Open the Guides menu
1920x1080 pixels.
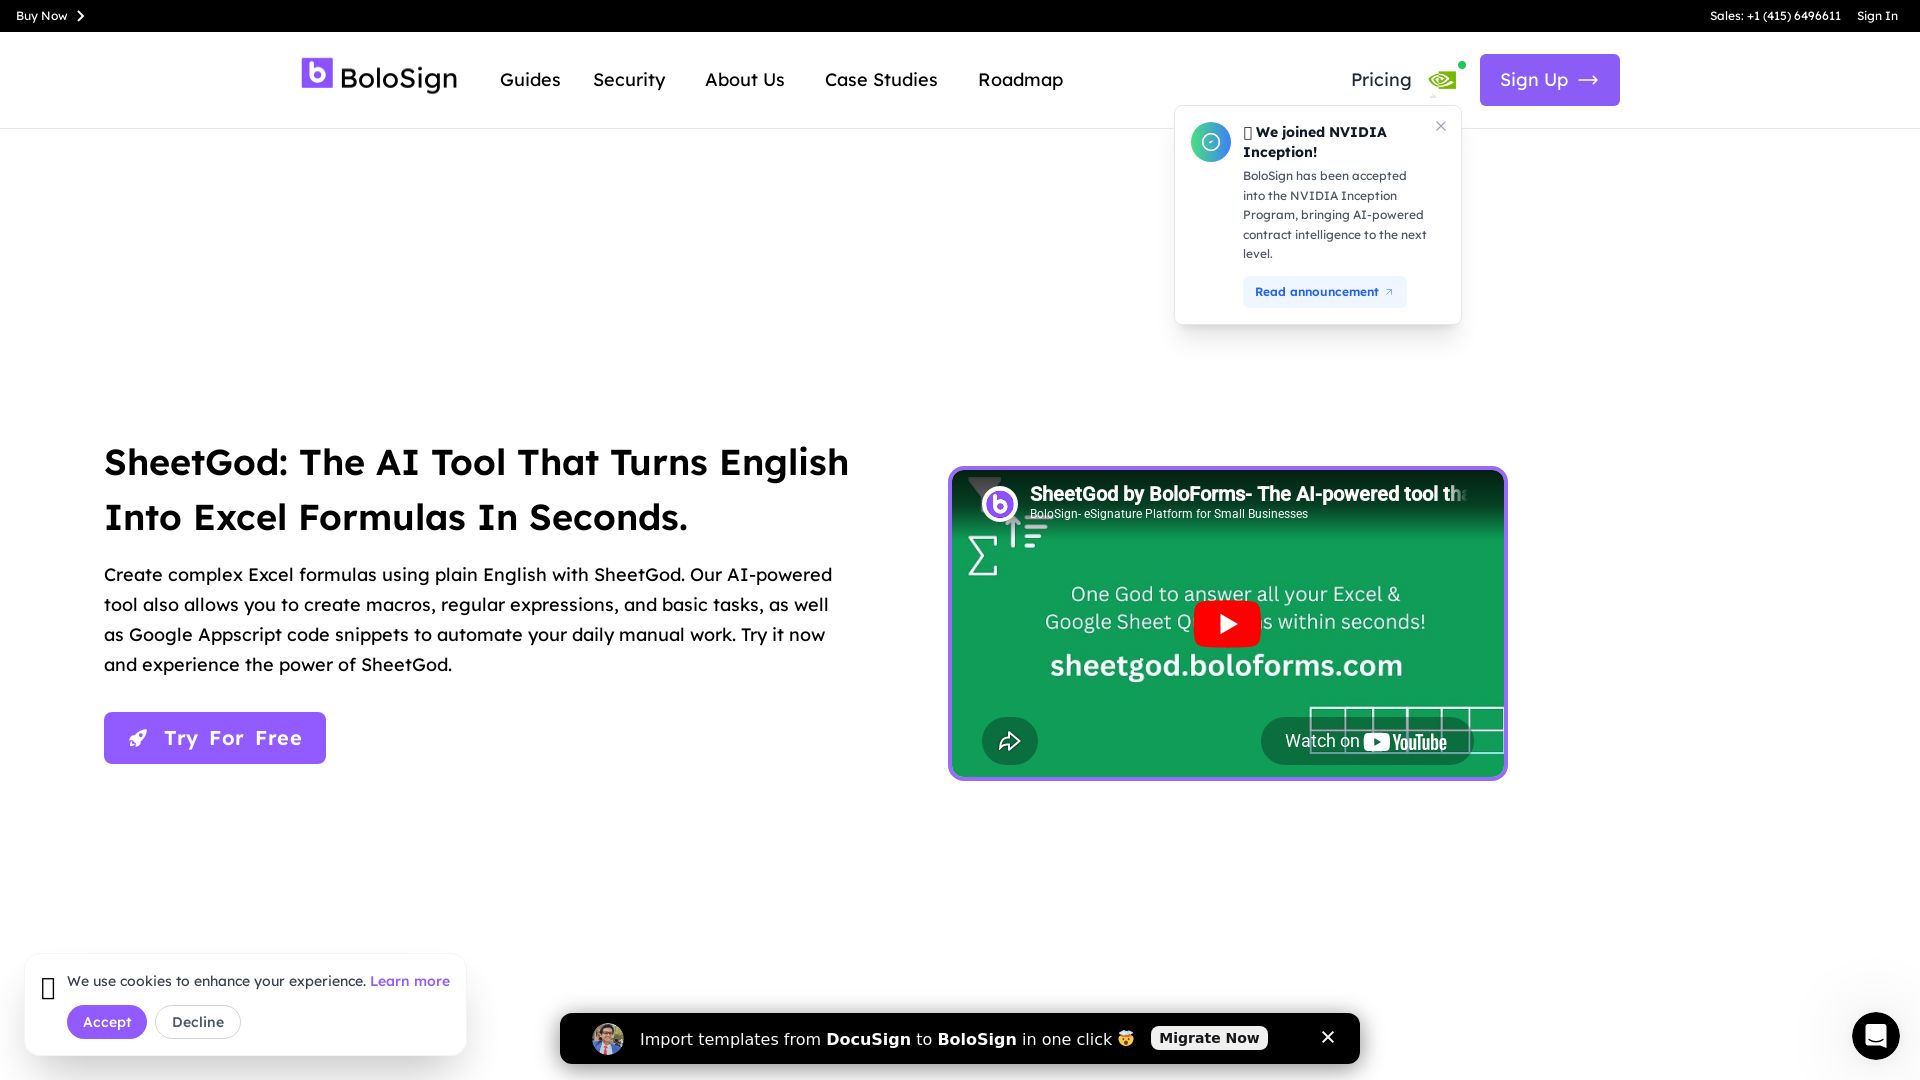[x=530, y=80]
